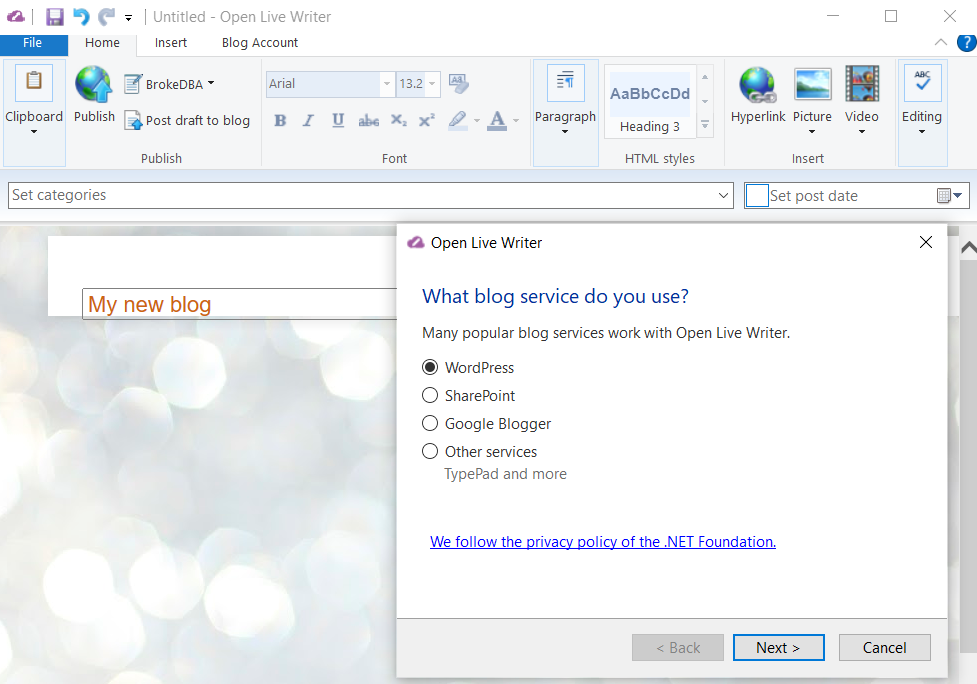Click the Save icon in the title bar
Screen dimensions: 977x684
click(x=55, y=17)
